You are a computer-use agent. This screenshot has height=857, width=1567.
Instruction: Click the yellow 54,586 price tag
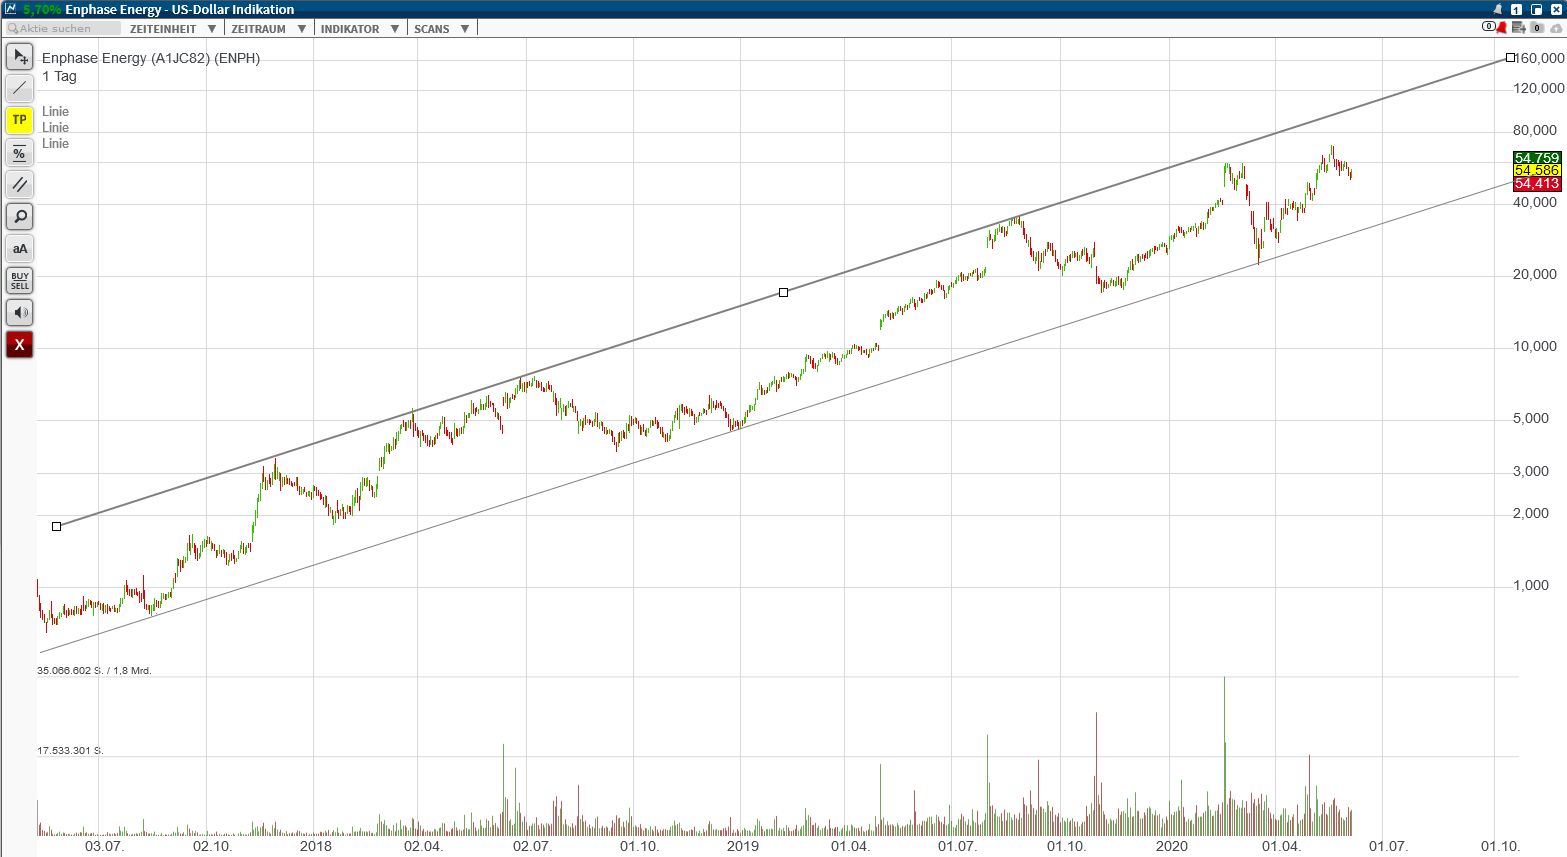[x=1537, y=171]
